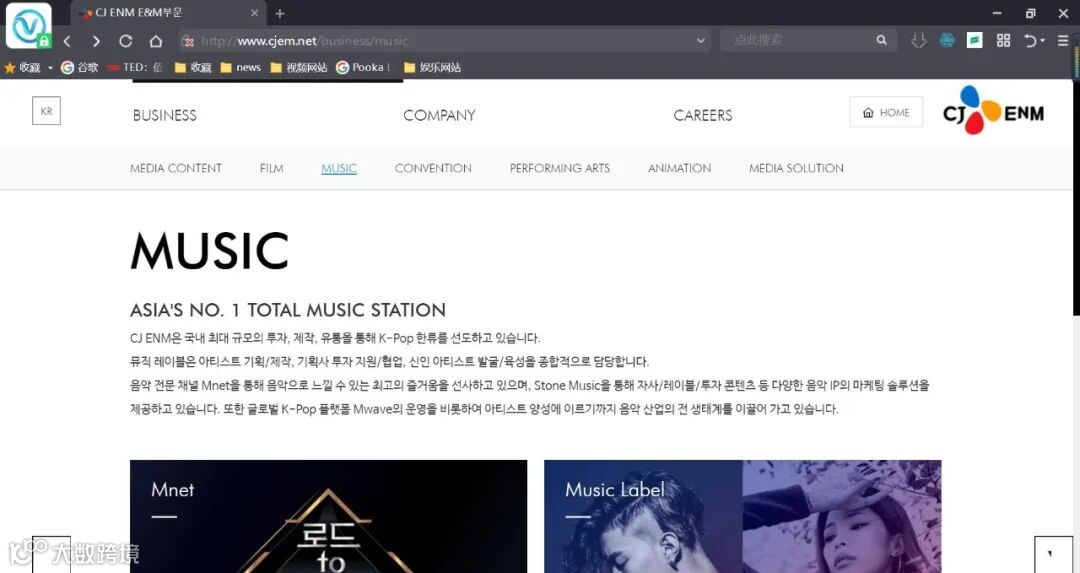
Task: Go to CONVENTION section
Action: pyautogui.click(x=433, y=168)
